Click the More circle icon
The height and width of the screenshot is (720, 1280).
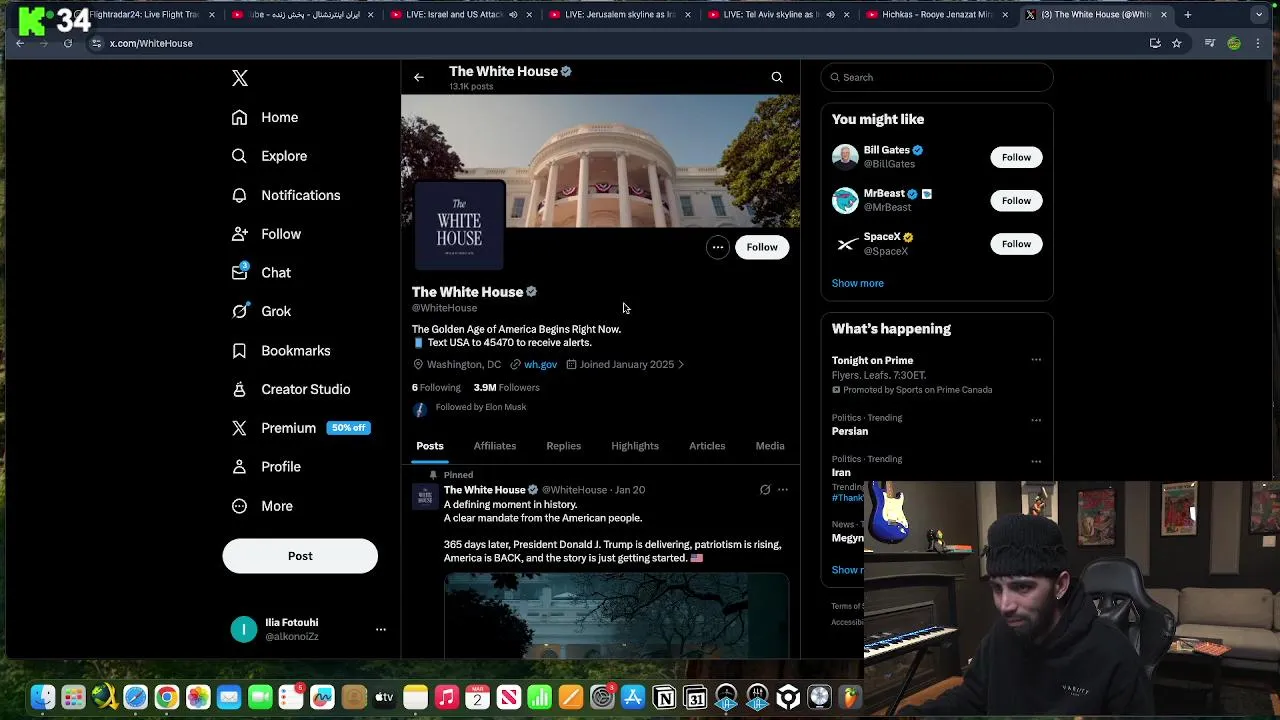click(x=239, y=506)
